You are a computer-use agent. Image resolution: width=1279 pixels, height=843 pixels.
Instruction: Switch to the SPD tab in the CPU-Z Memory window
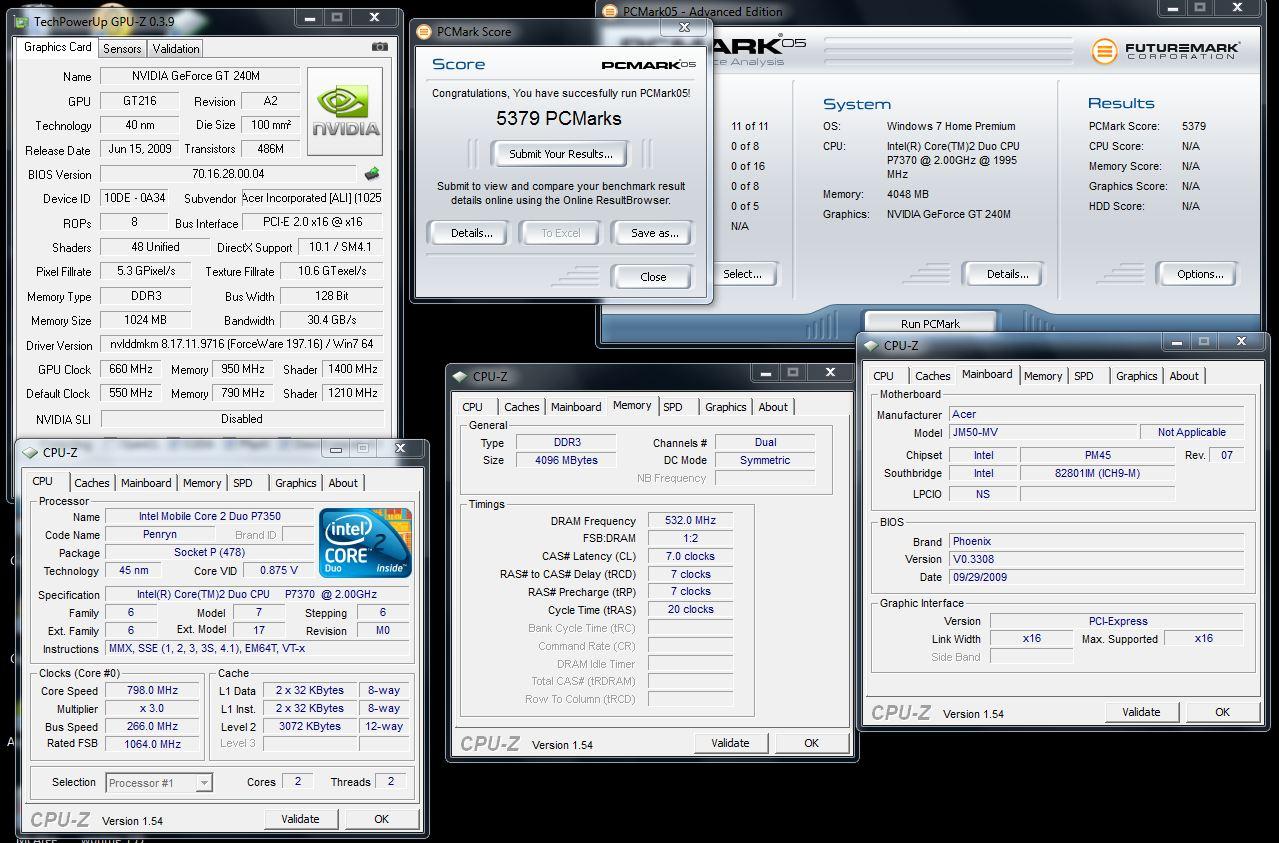(x=673, y=407)
